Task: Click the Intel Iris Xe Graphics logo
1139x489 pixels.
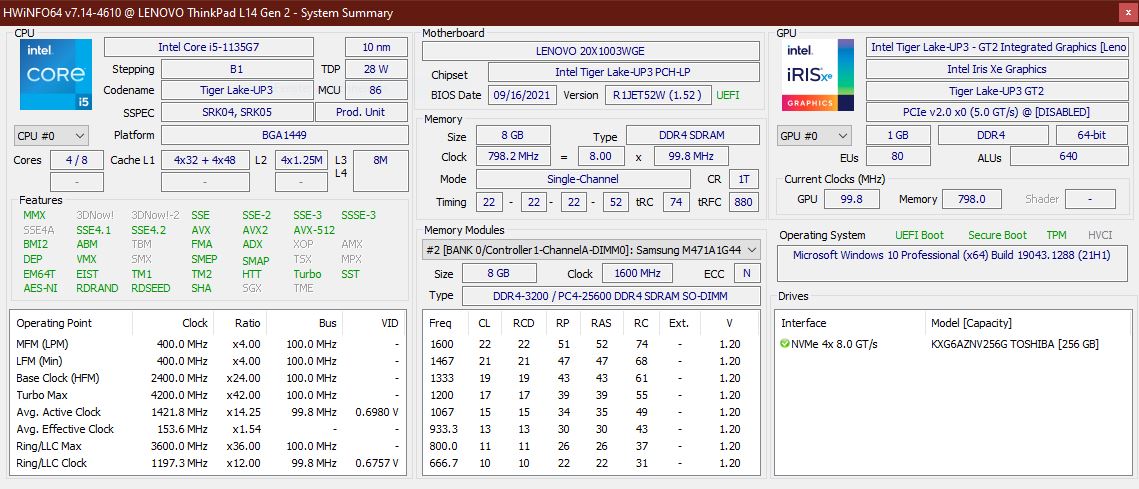Action: tap(818, 75)
